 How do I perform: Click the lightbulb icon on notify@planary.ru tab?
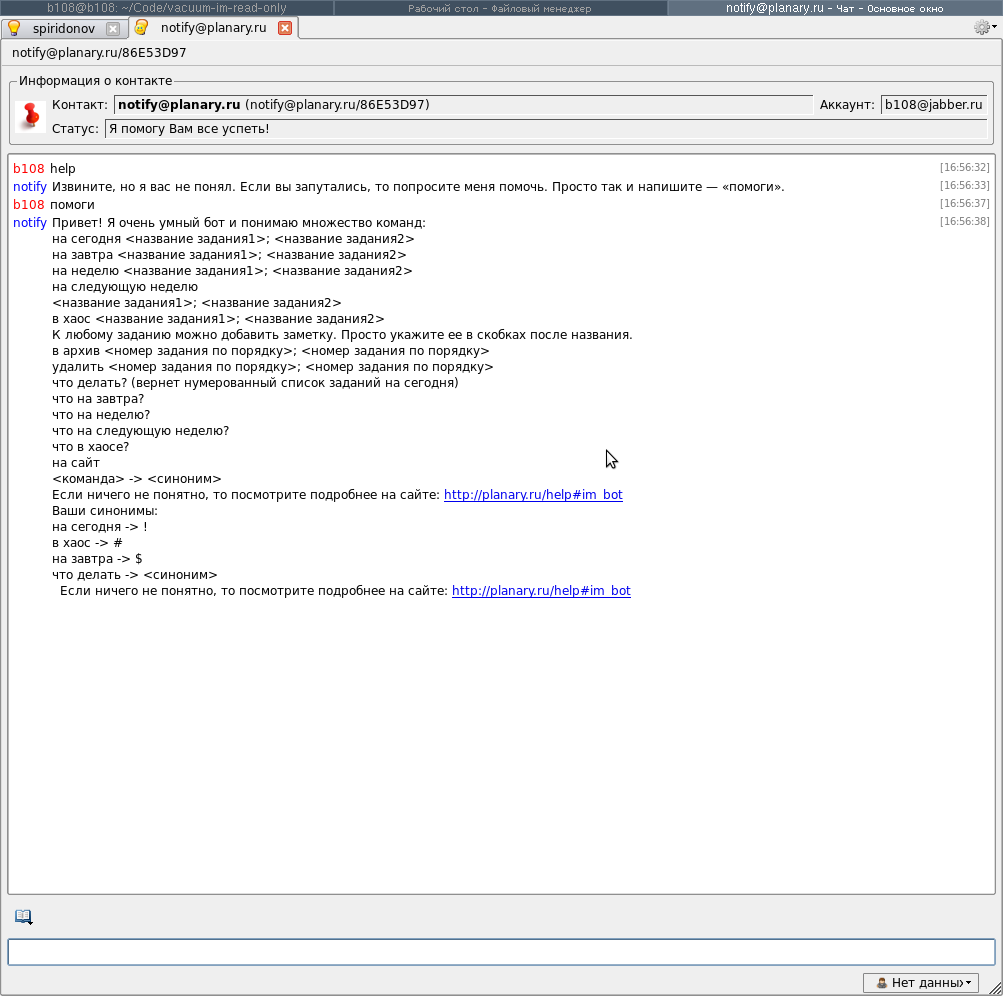pyautogui.click(x=141, y=28)
